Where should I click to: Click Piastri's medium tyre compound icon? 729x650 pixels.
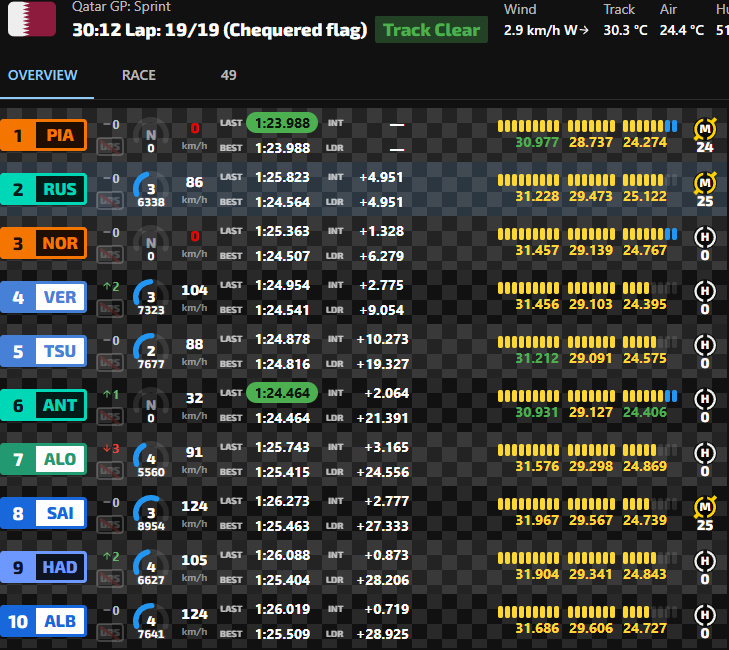pyautogui.click(x=705, y=129)
